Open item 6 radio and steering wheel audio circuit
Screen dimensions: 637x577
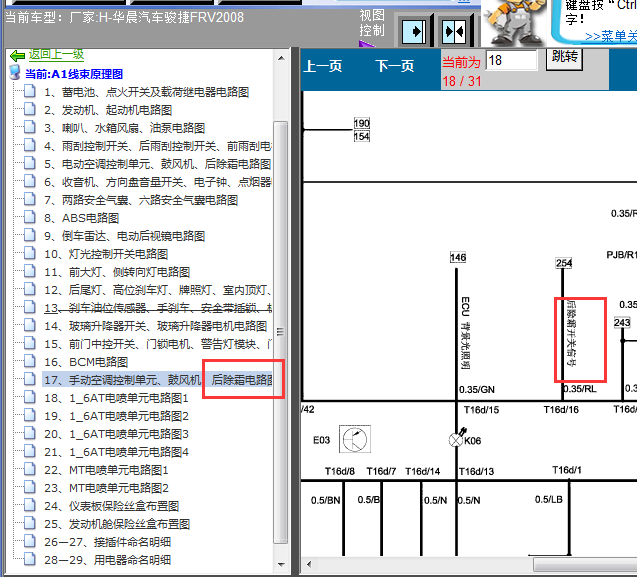pyautogui.click(x=158, y=182)
